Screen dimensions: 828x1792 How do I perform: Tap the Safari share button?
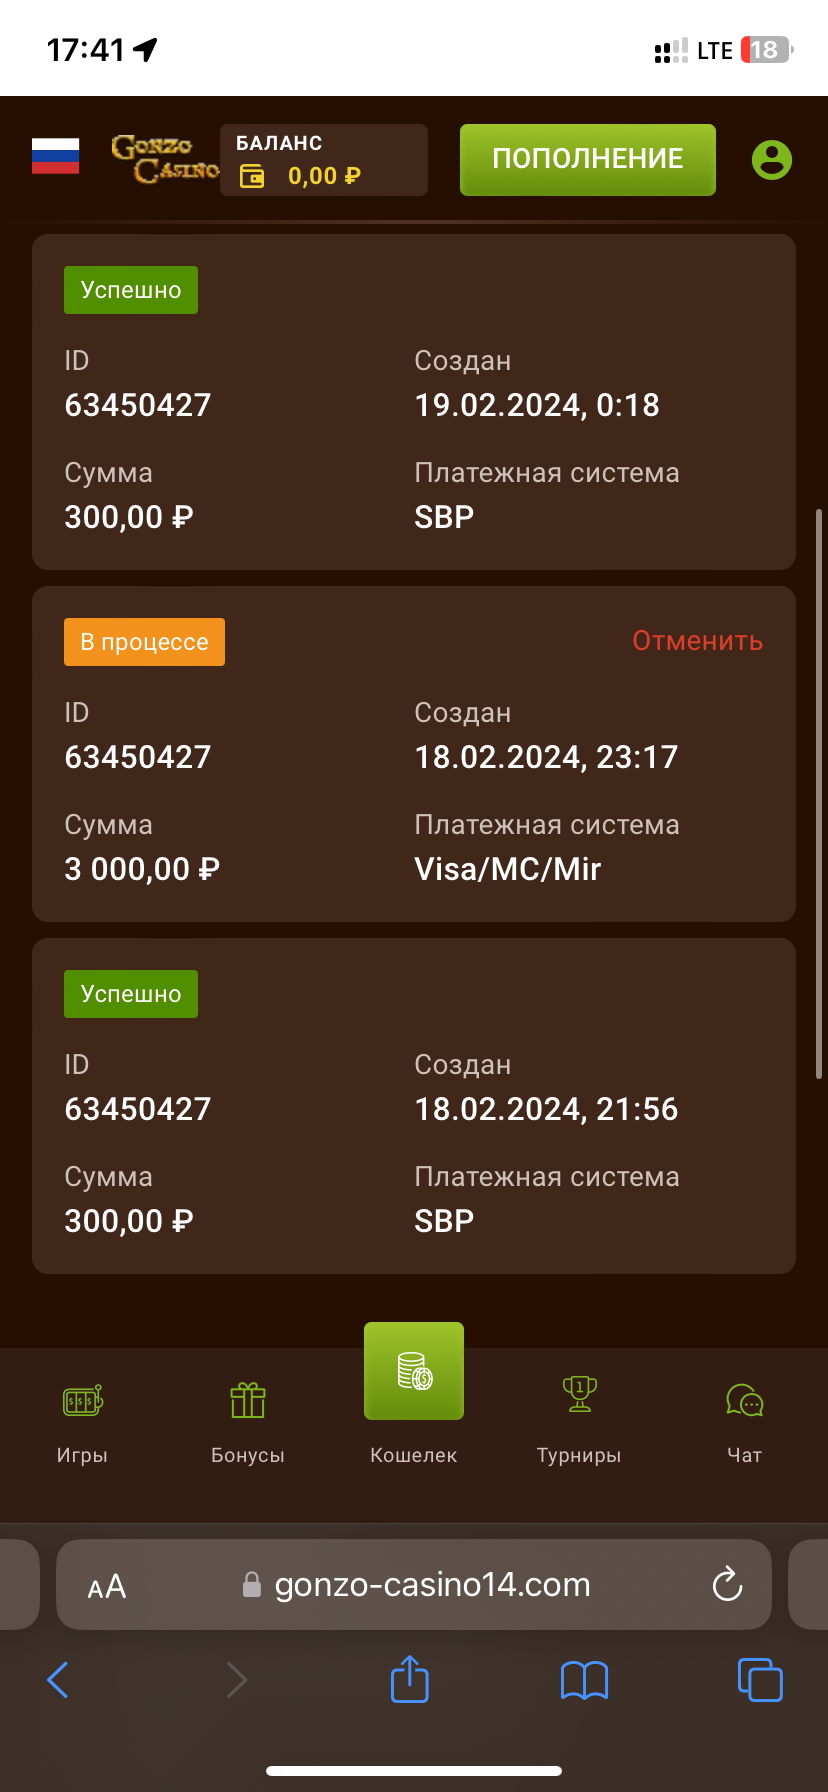tap(409, 1679)
